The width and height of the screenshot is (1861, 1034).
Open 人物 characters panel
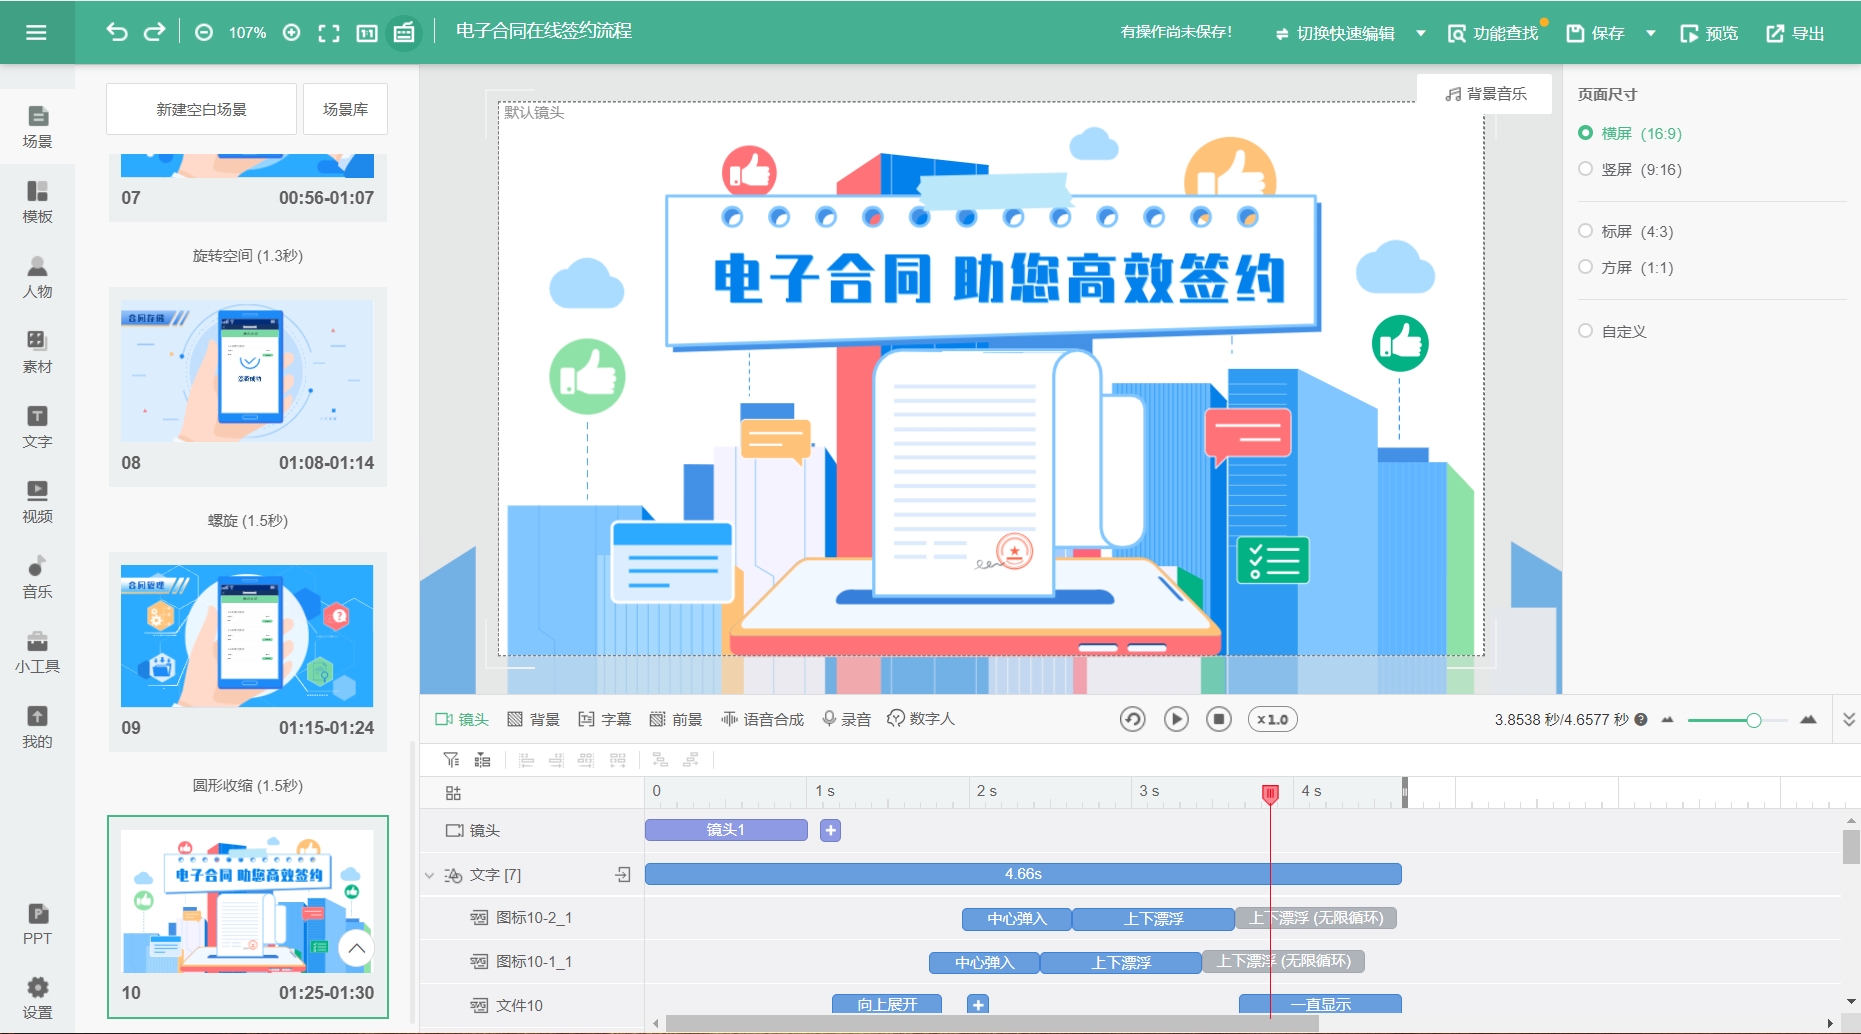coord(37,277)
